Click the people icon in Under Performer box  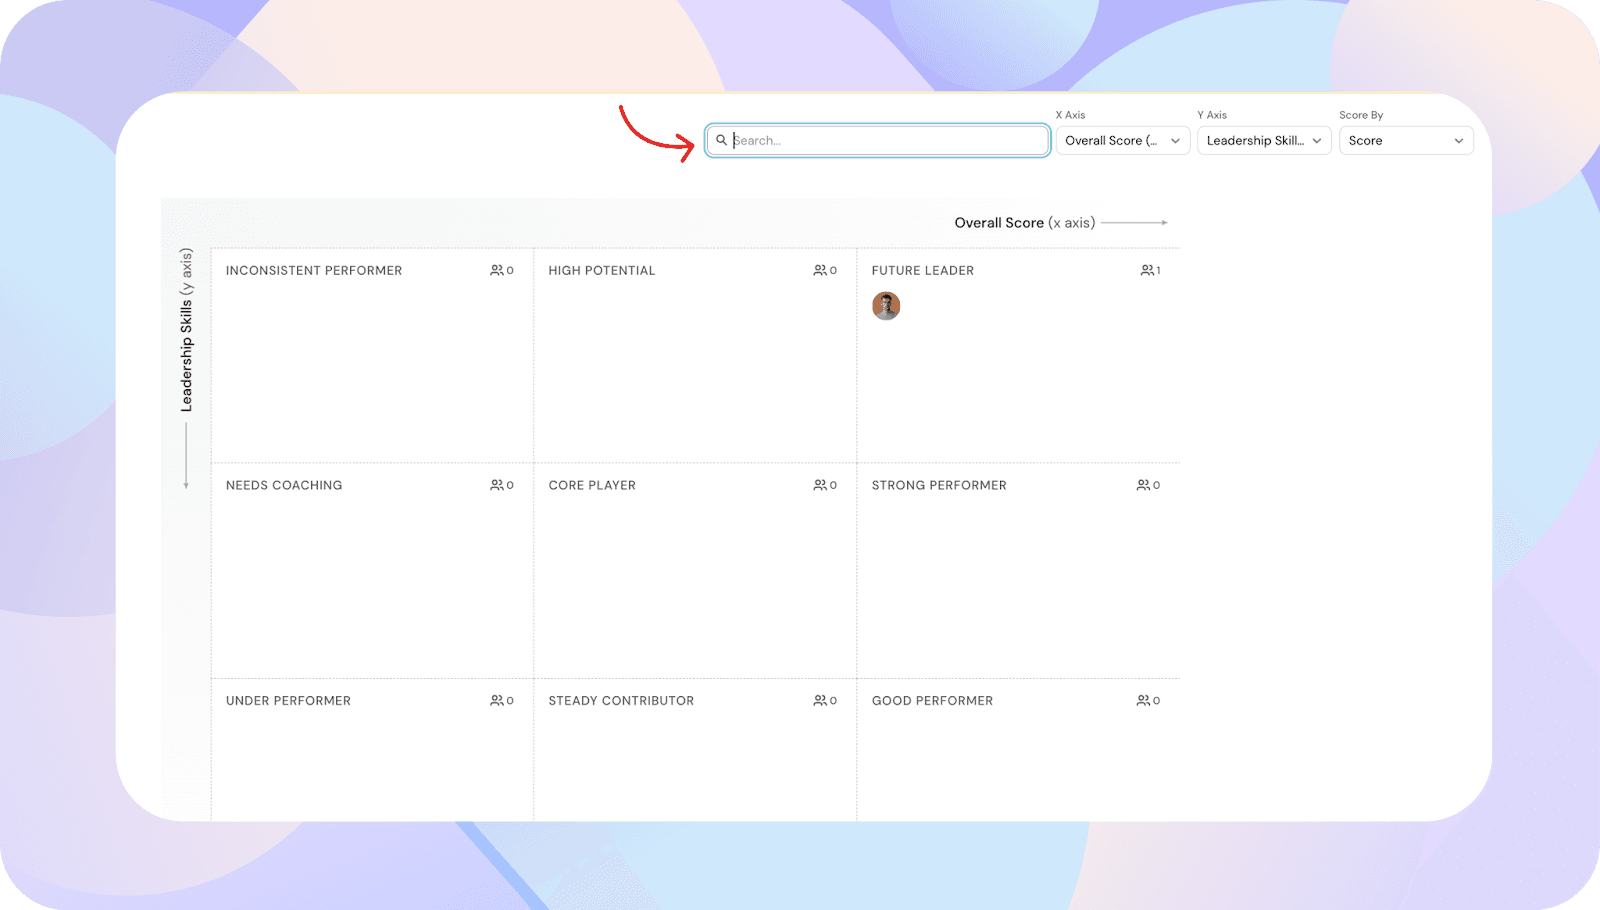click(x=496, y=701)
